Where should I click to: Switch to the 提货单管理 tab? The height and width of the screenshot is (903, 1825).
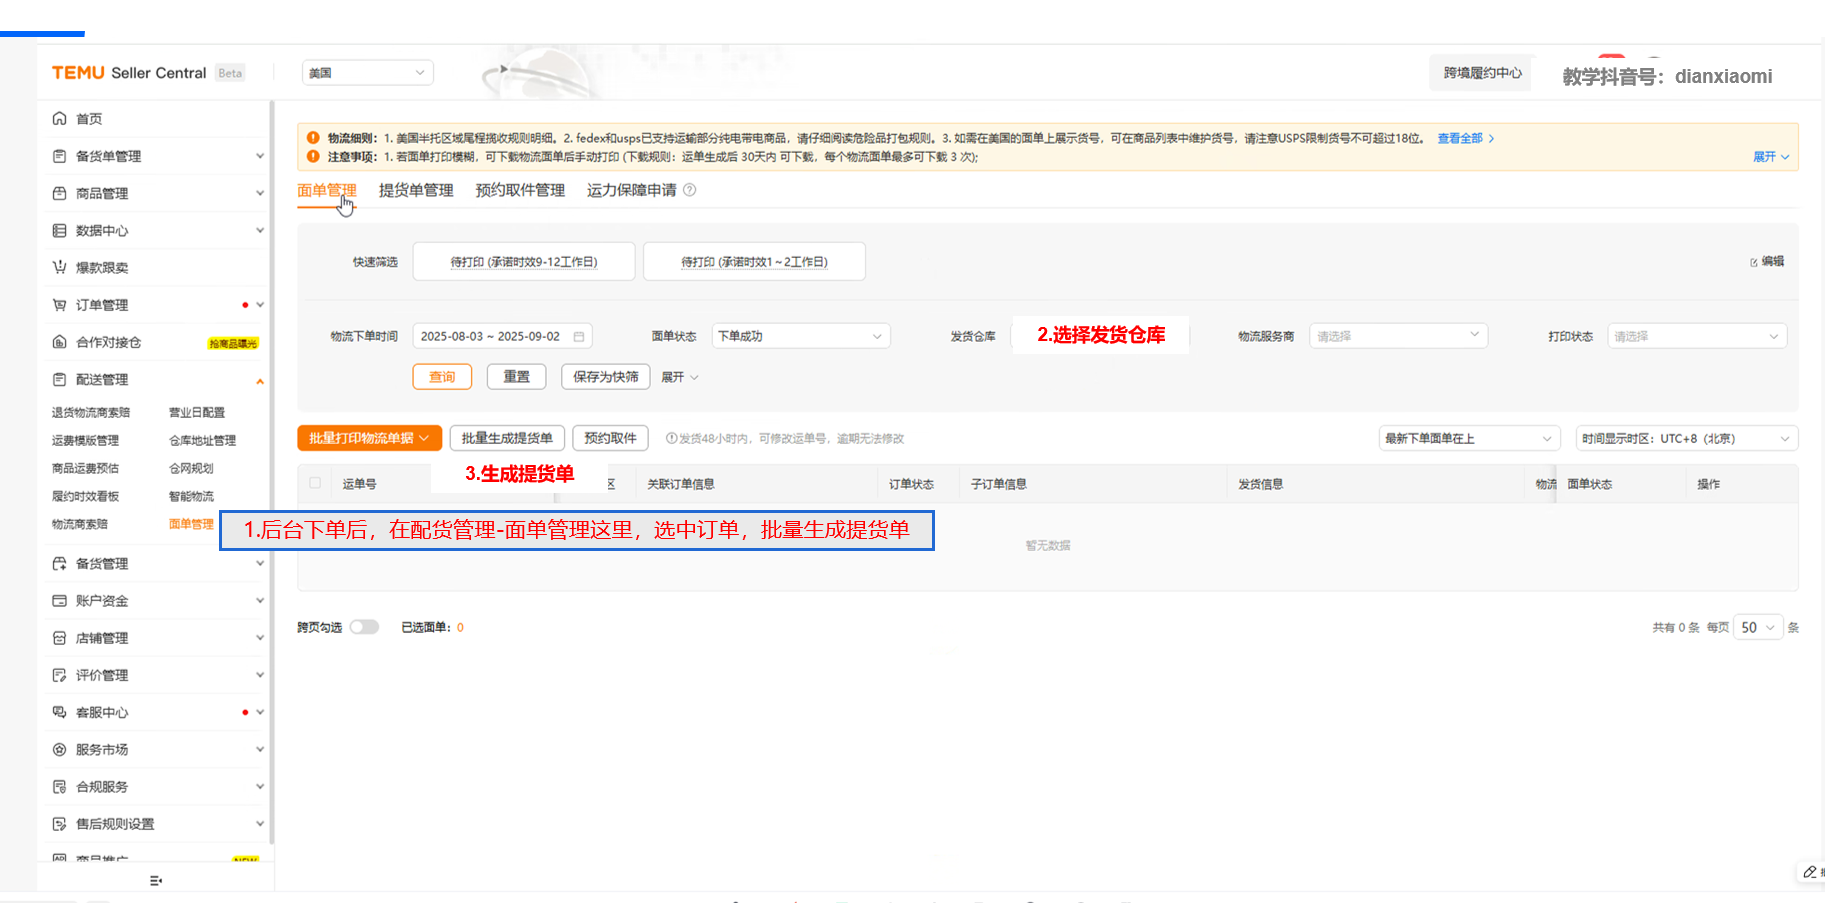416,190
